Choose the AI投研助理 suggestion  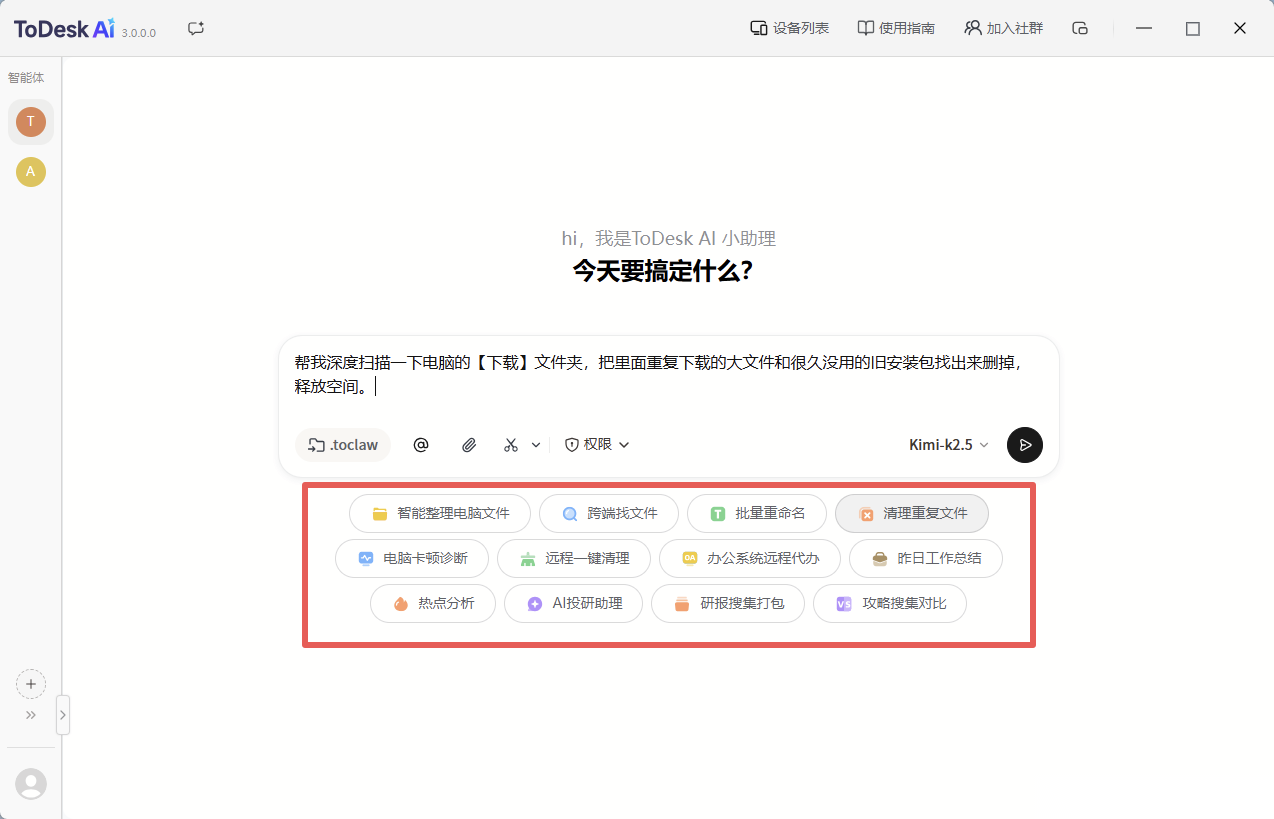tap(574, 603)
